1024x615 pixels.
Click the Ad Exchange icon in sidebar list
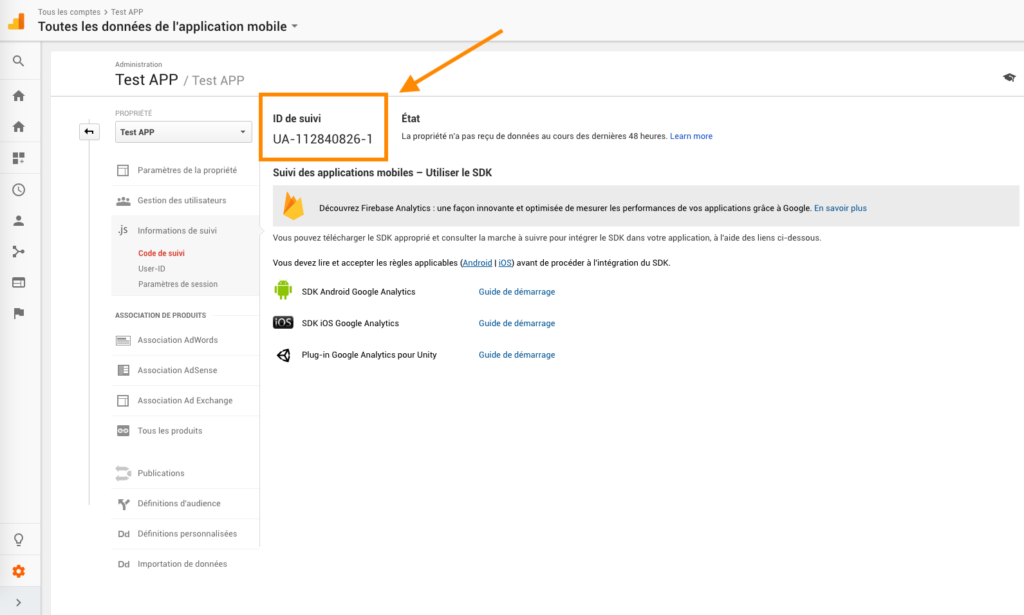click(x=123, y=401)
